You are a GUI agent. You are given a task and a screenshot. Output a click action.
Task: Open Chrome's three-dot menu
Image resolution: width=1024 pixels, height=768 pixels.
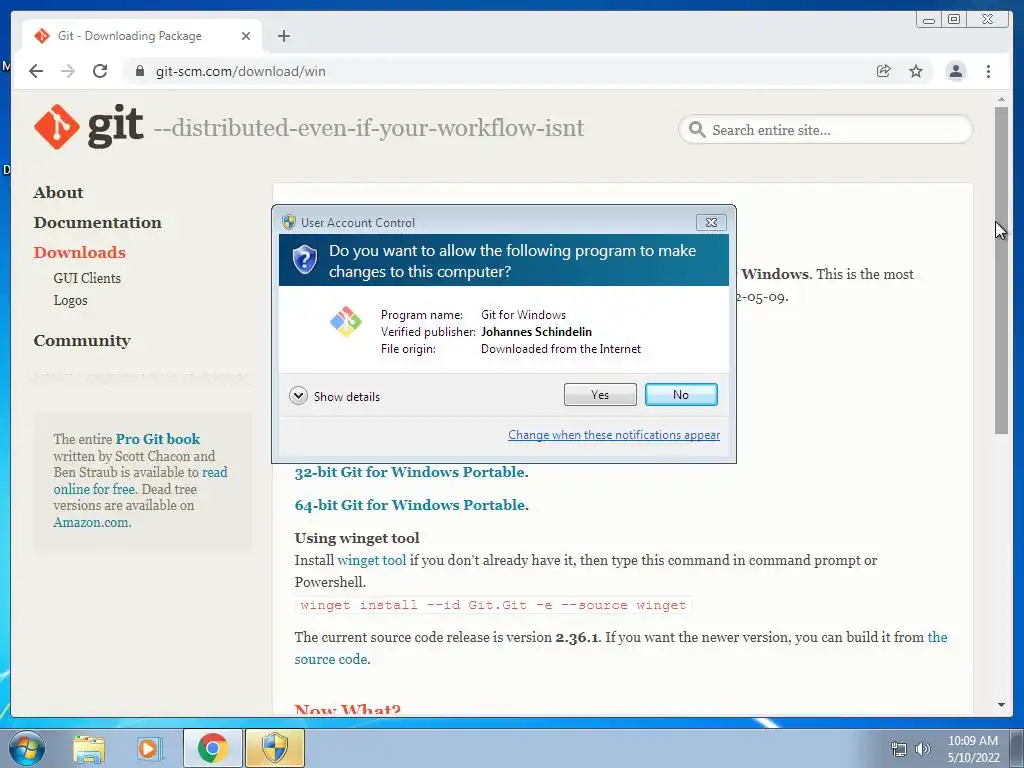coord(988,71)
